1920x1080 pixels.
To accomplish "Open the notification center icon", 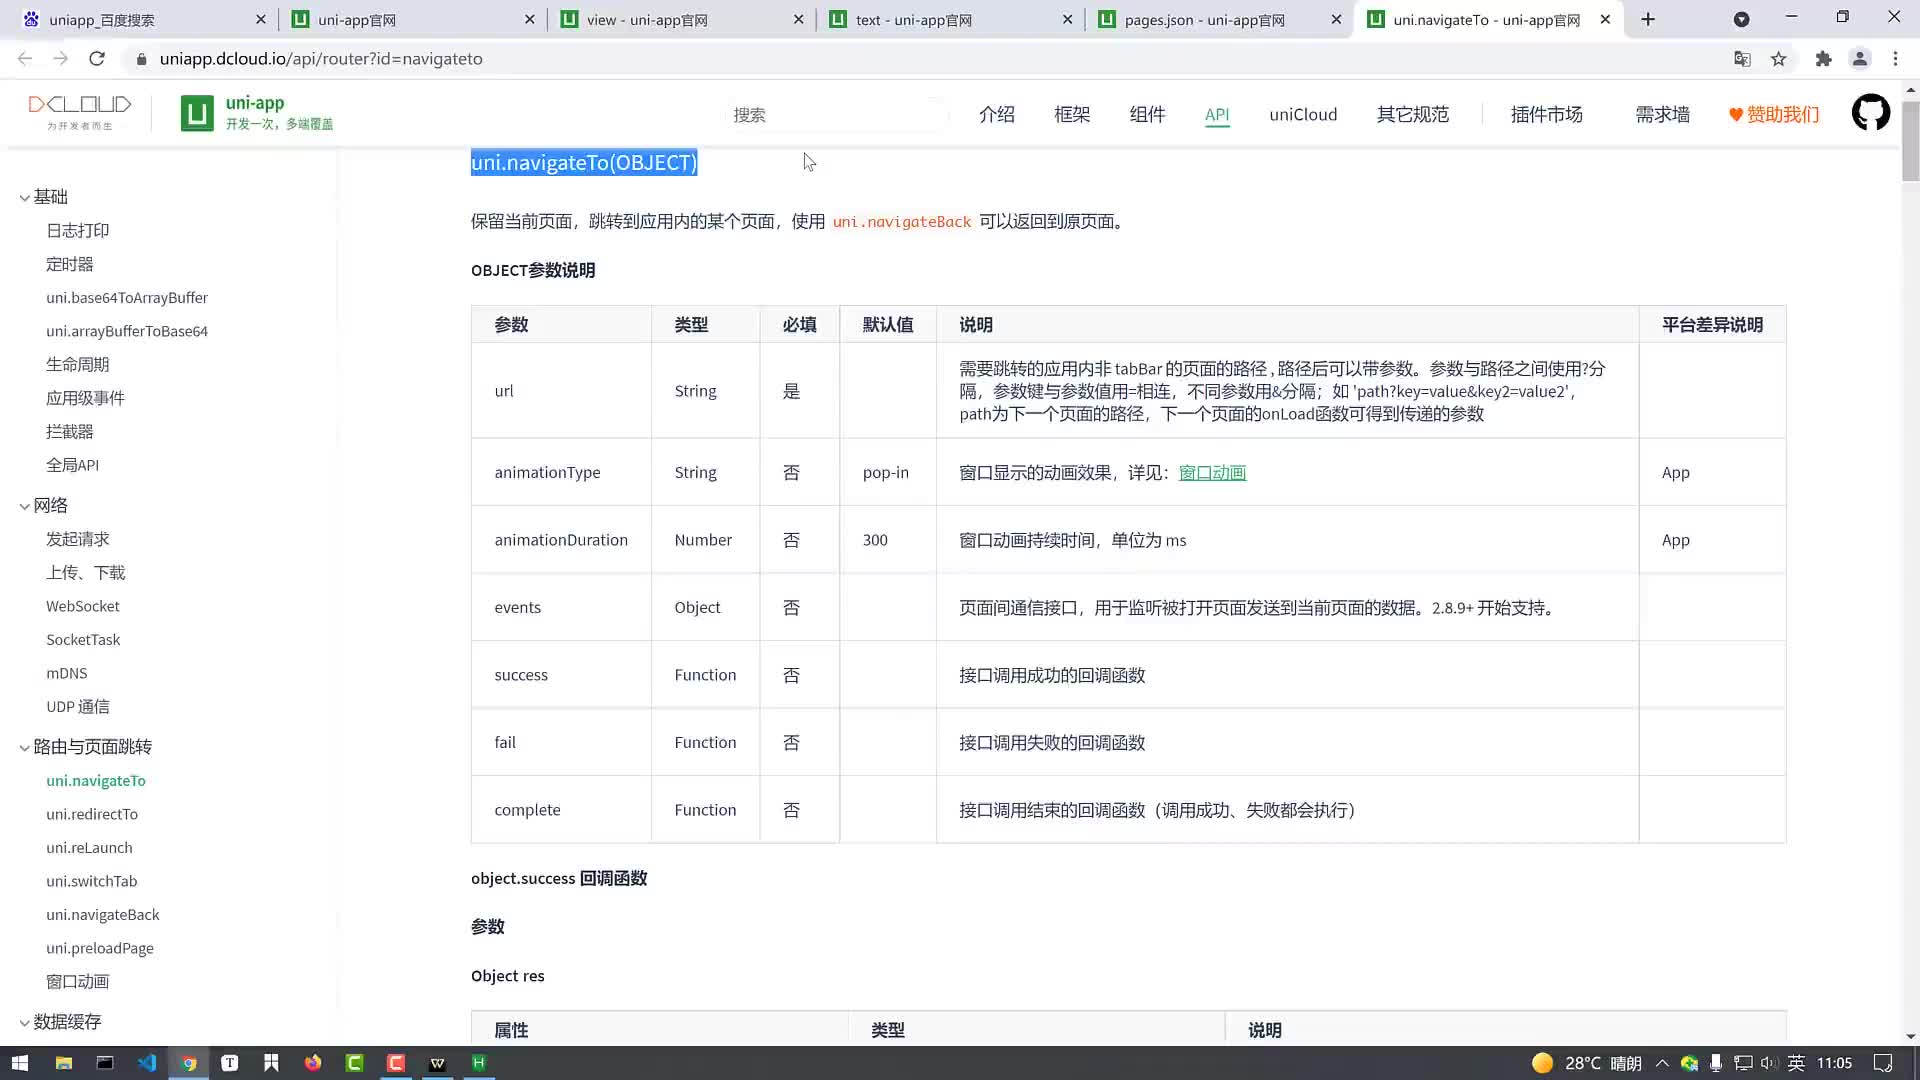I will click(x=1882, y=1063).
